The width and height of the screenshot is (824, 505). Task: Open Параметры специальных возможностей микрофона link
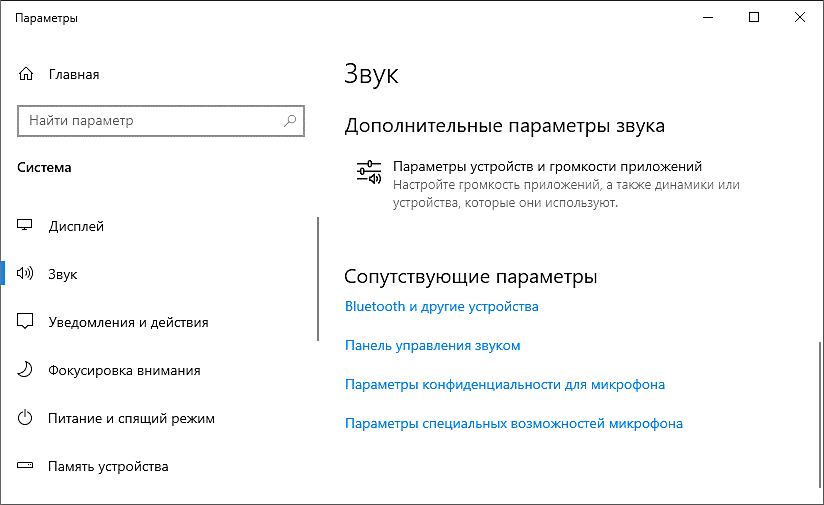coord(513,423)
